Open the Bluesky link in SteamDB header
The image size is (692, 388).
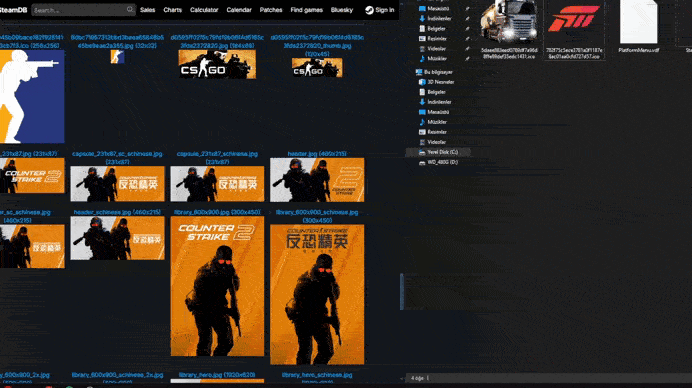(x=342, y=10)
